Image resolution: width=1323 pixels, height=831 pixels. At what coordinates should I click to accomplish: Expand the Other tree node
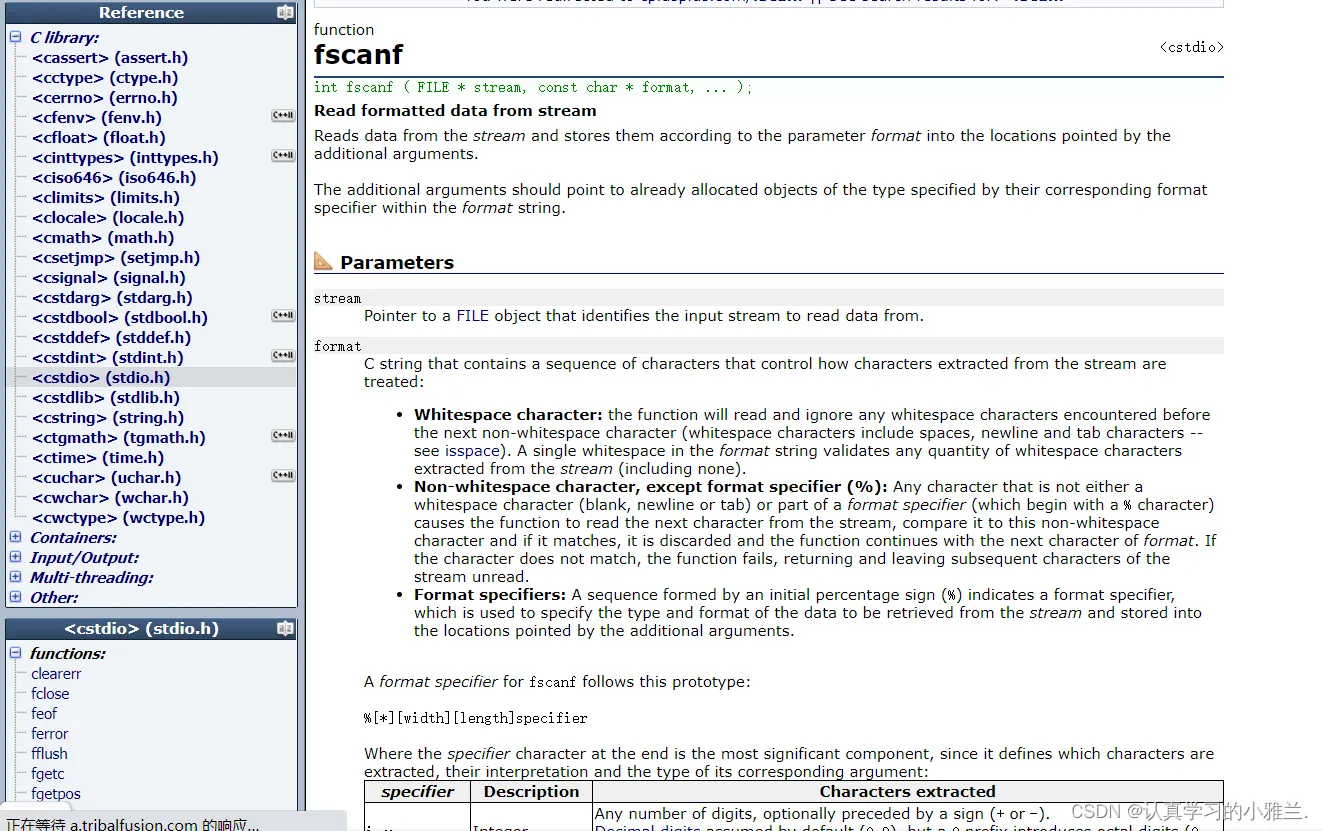coord(15,597)
